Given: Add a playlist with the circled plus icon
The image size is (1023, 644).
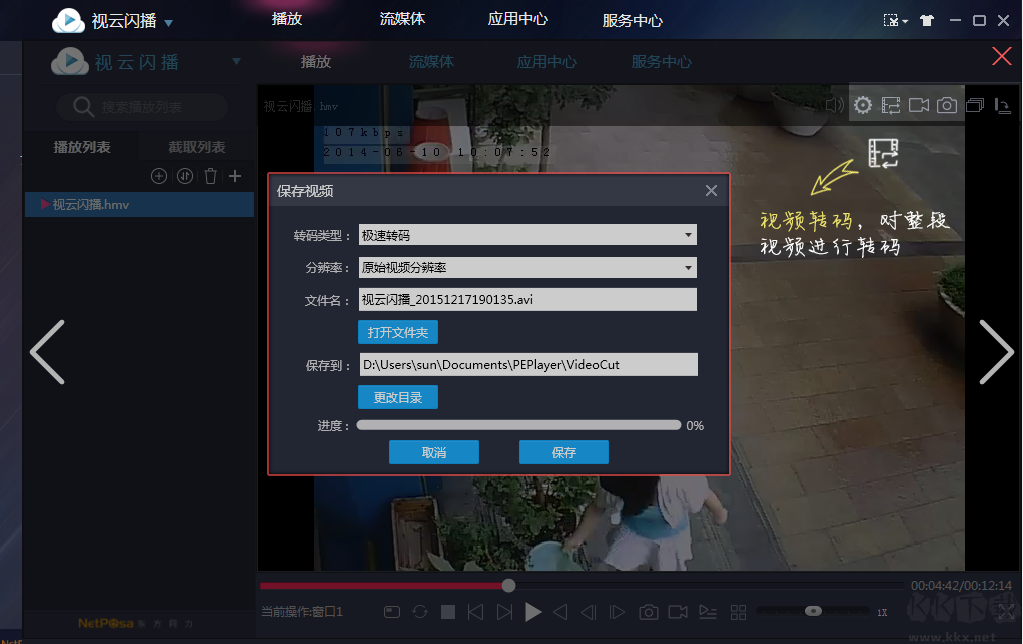Looking at the screenshot, I should [158, 175].
